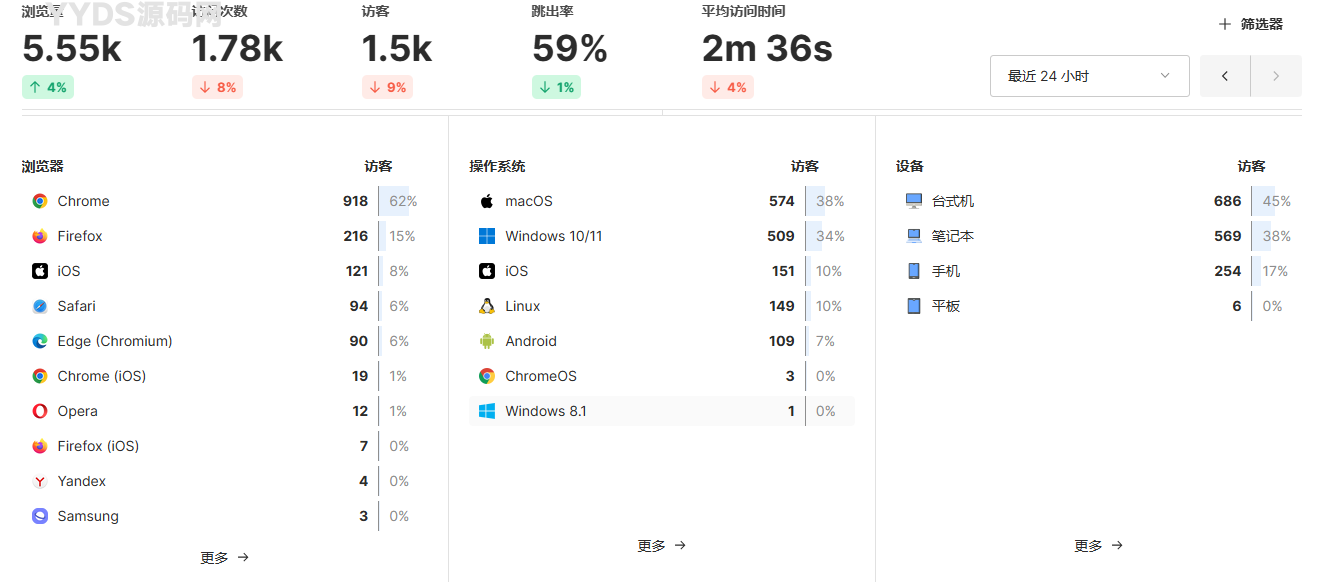Click the Apple icon next to macOS
1330x582 pixels.
pyautogui.click(x=487, y=201)
